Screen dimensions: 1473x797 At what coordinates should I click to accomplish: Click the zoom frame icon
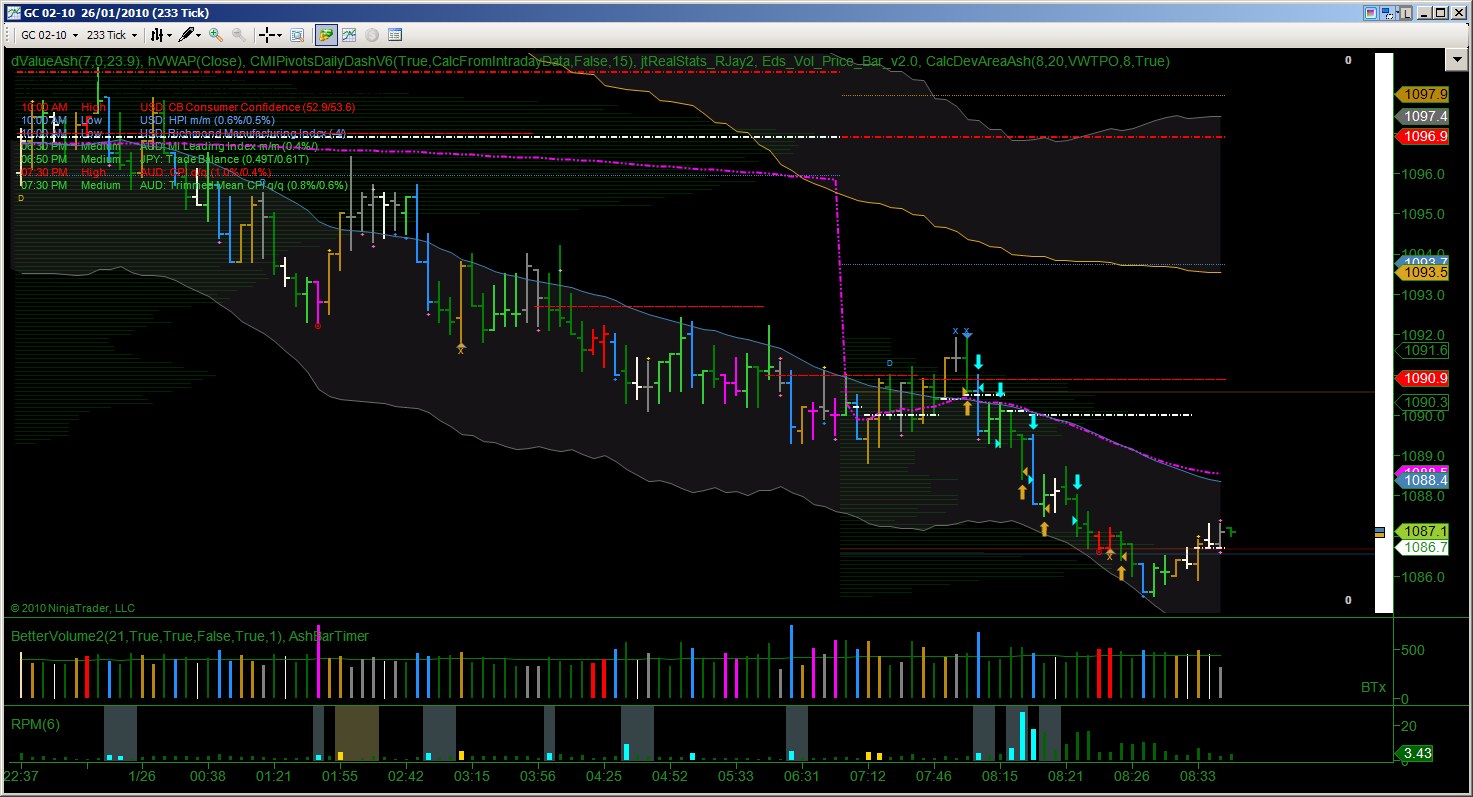coord(297,34)
